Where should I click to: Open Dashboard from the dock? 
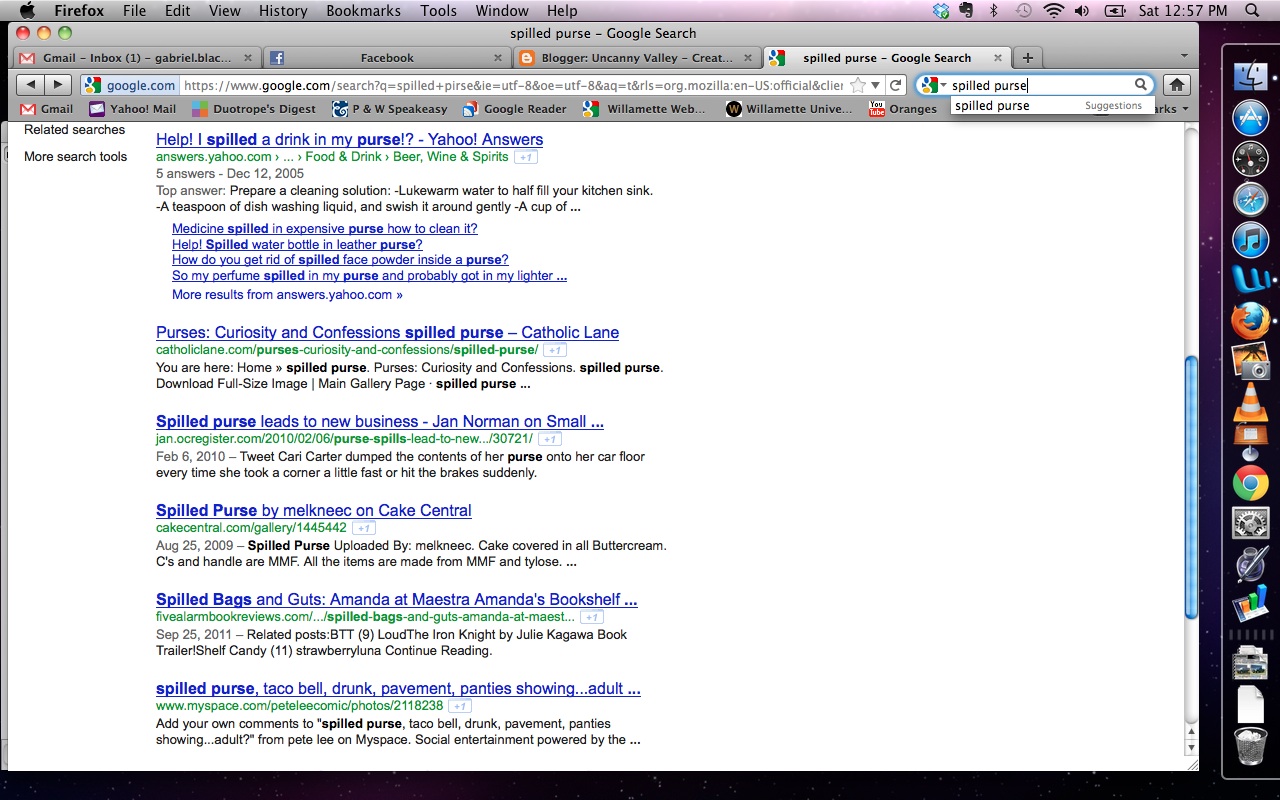(x=1250, y=159)
